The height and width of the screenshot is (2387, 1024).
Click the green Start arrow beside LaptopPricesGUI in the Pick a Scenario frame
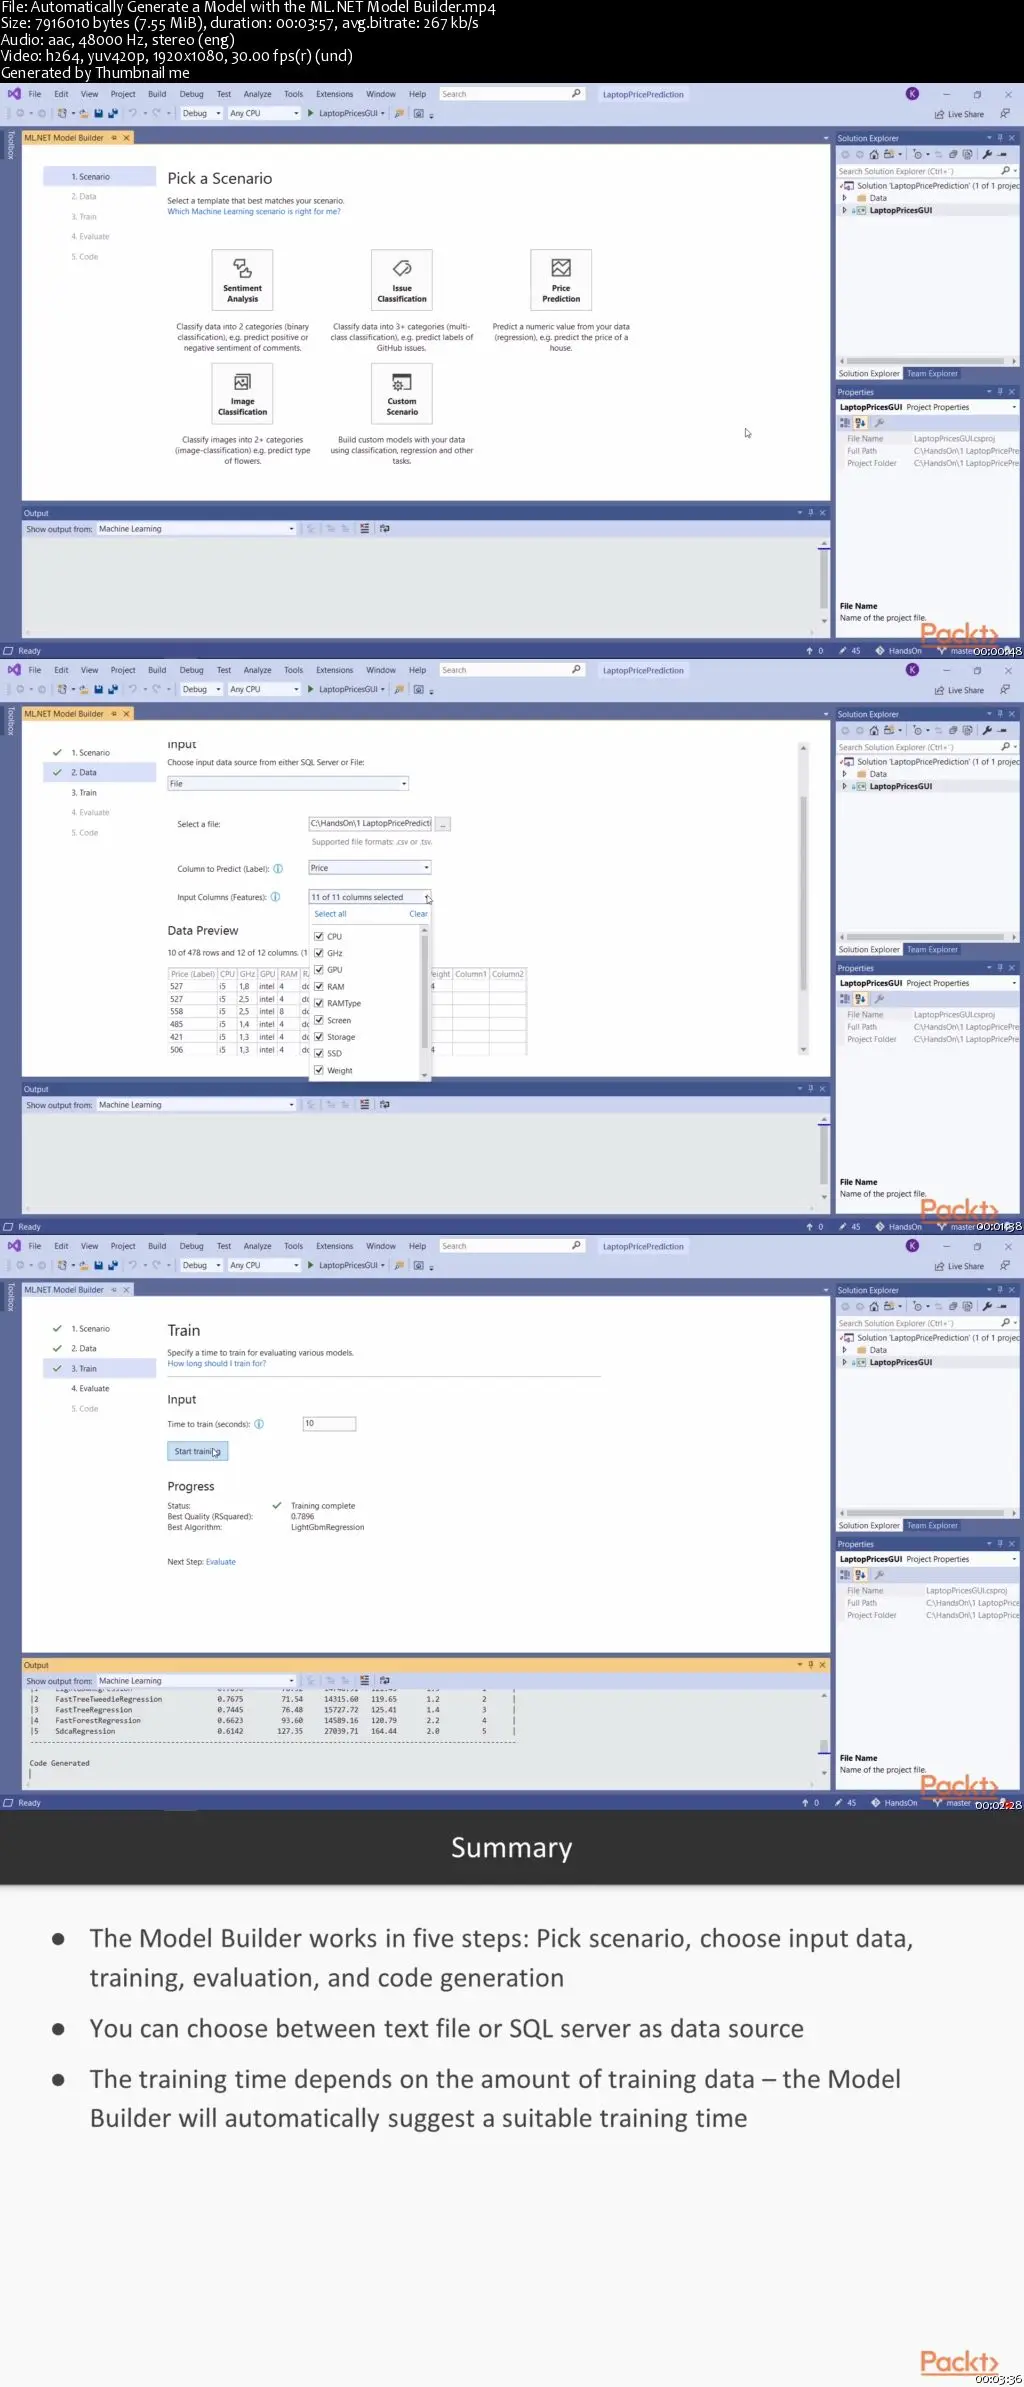point(311,113)
